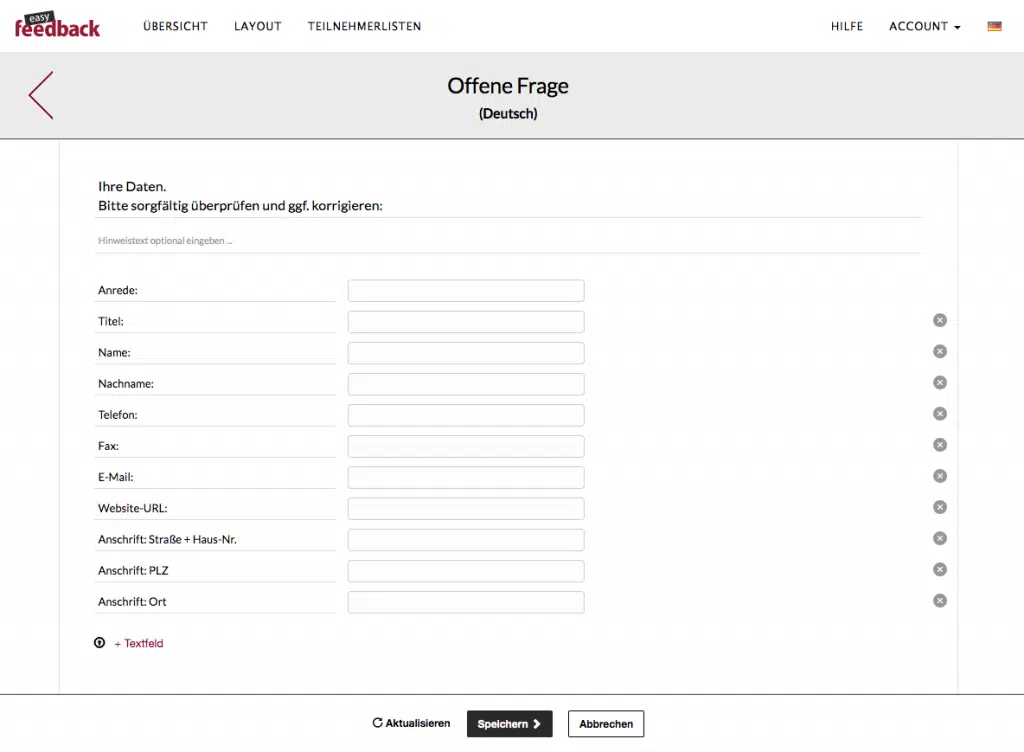
Task: Click the back arrow chevron icon
Action: point(41,95)
